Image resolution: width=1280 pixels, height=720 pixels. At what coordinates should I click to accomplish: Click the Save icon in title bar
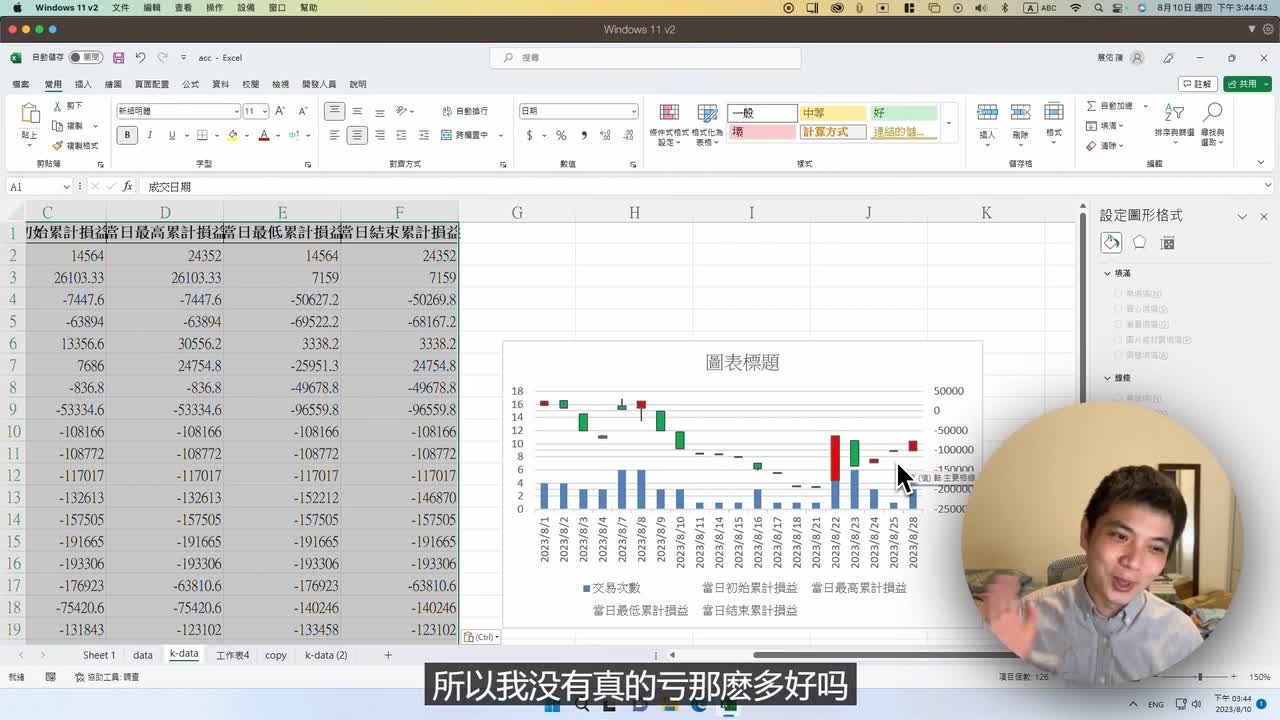(118, 58)
